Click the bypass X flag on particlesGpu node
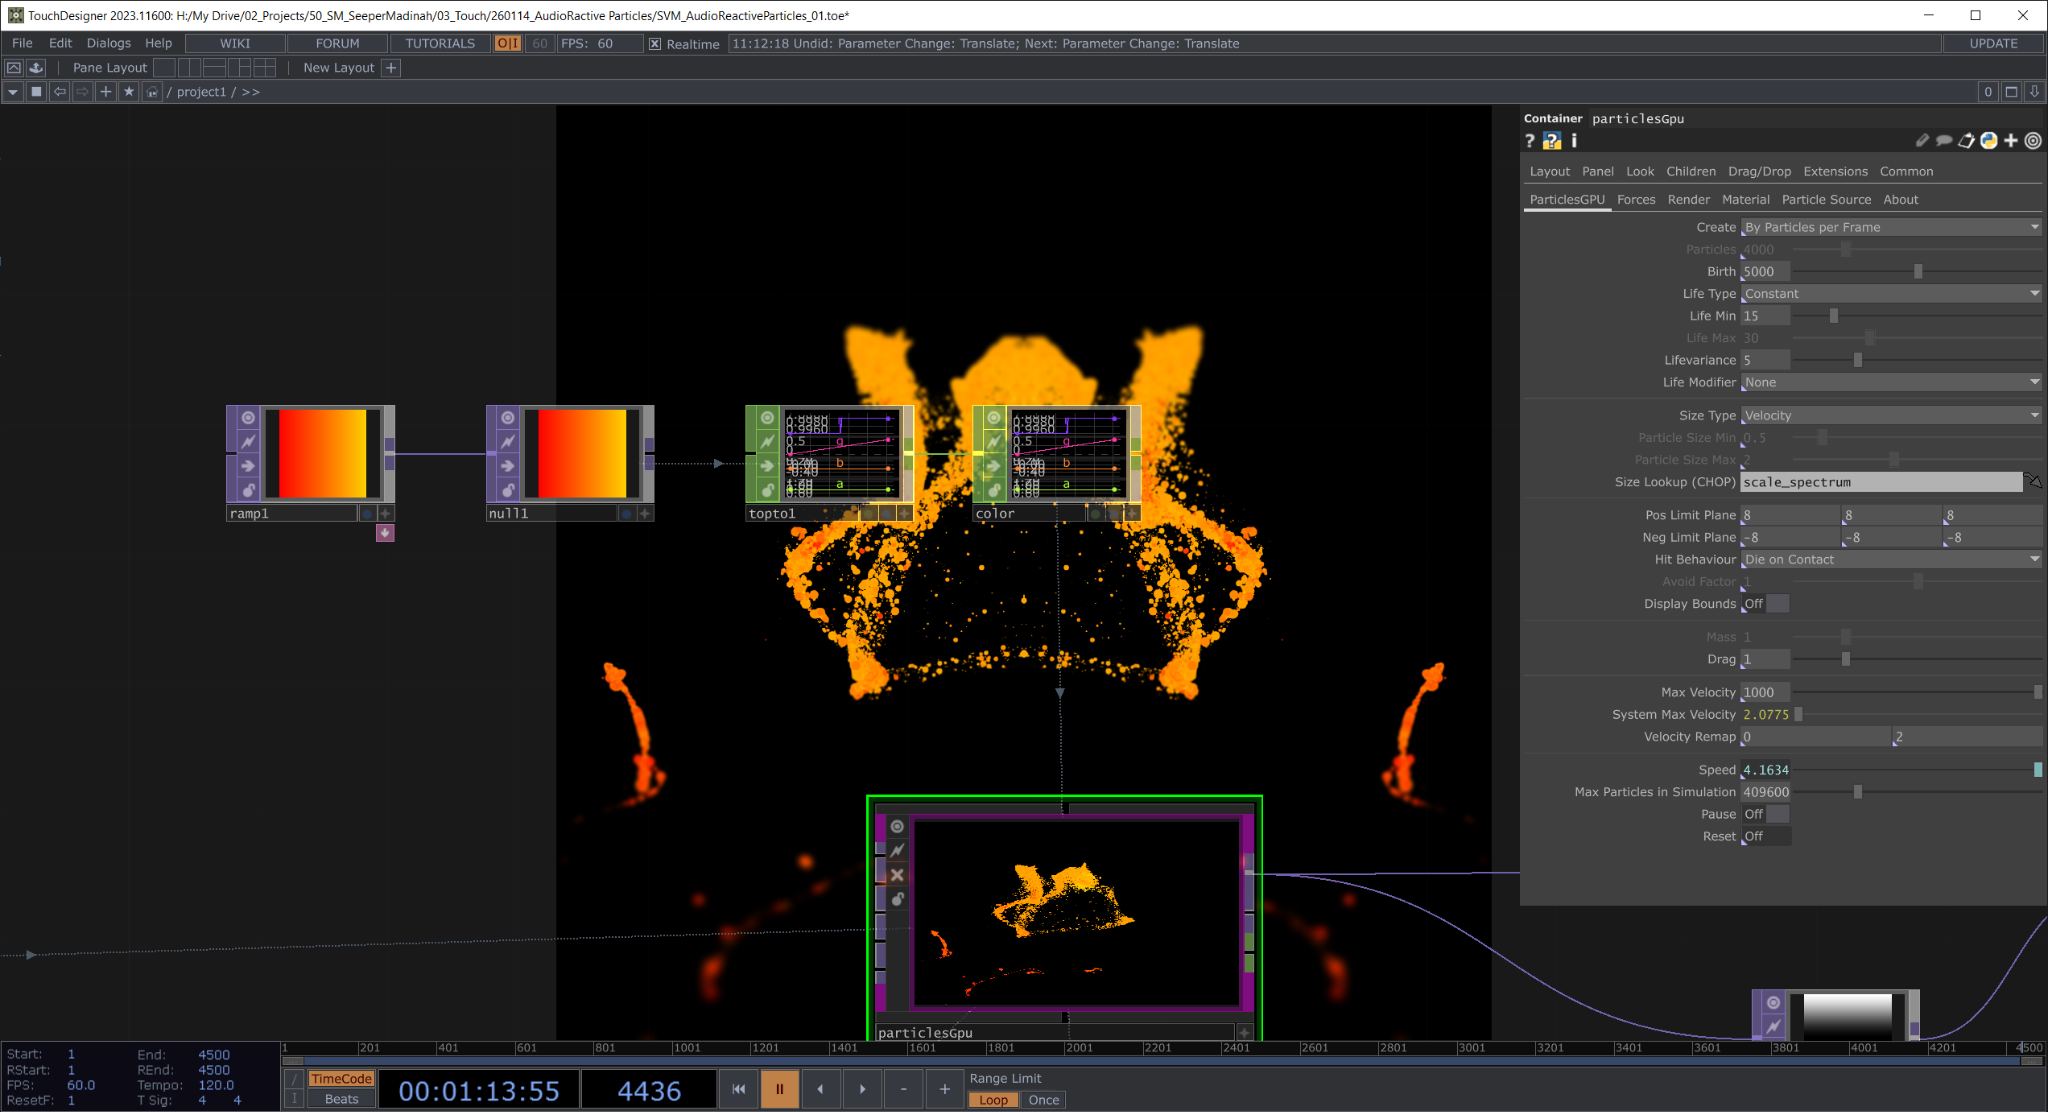The width and height of the screenshot is (2048, 1112). click(897, 875)
